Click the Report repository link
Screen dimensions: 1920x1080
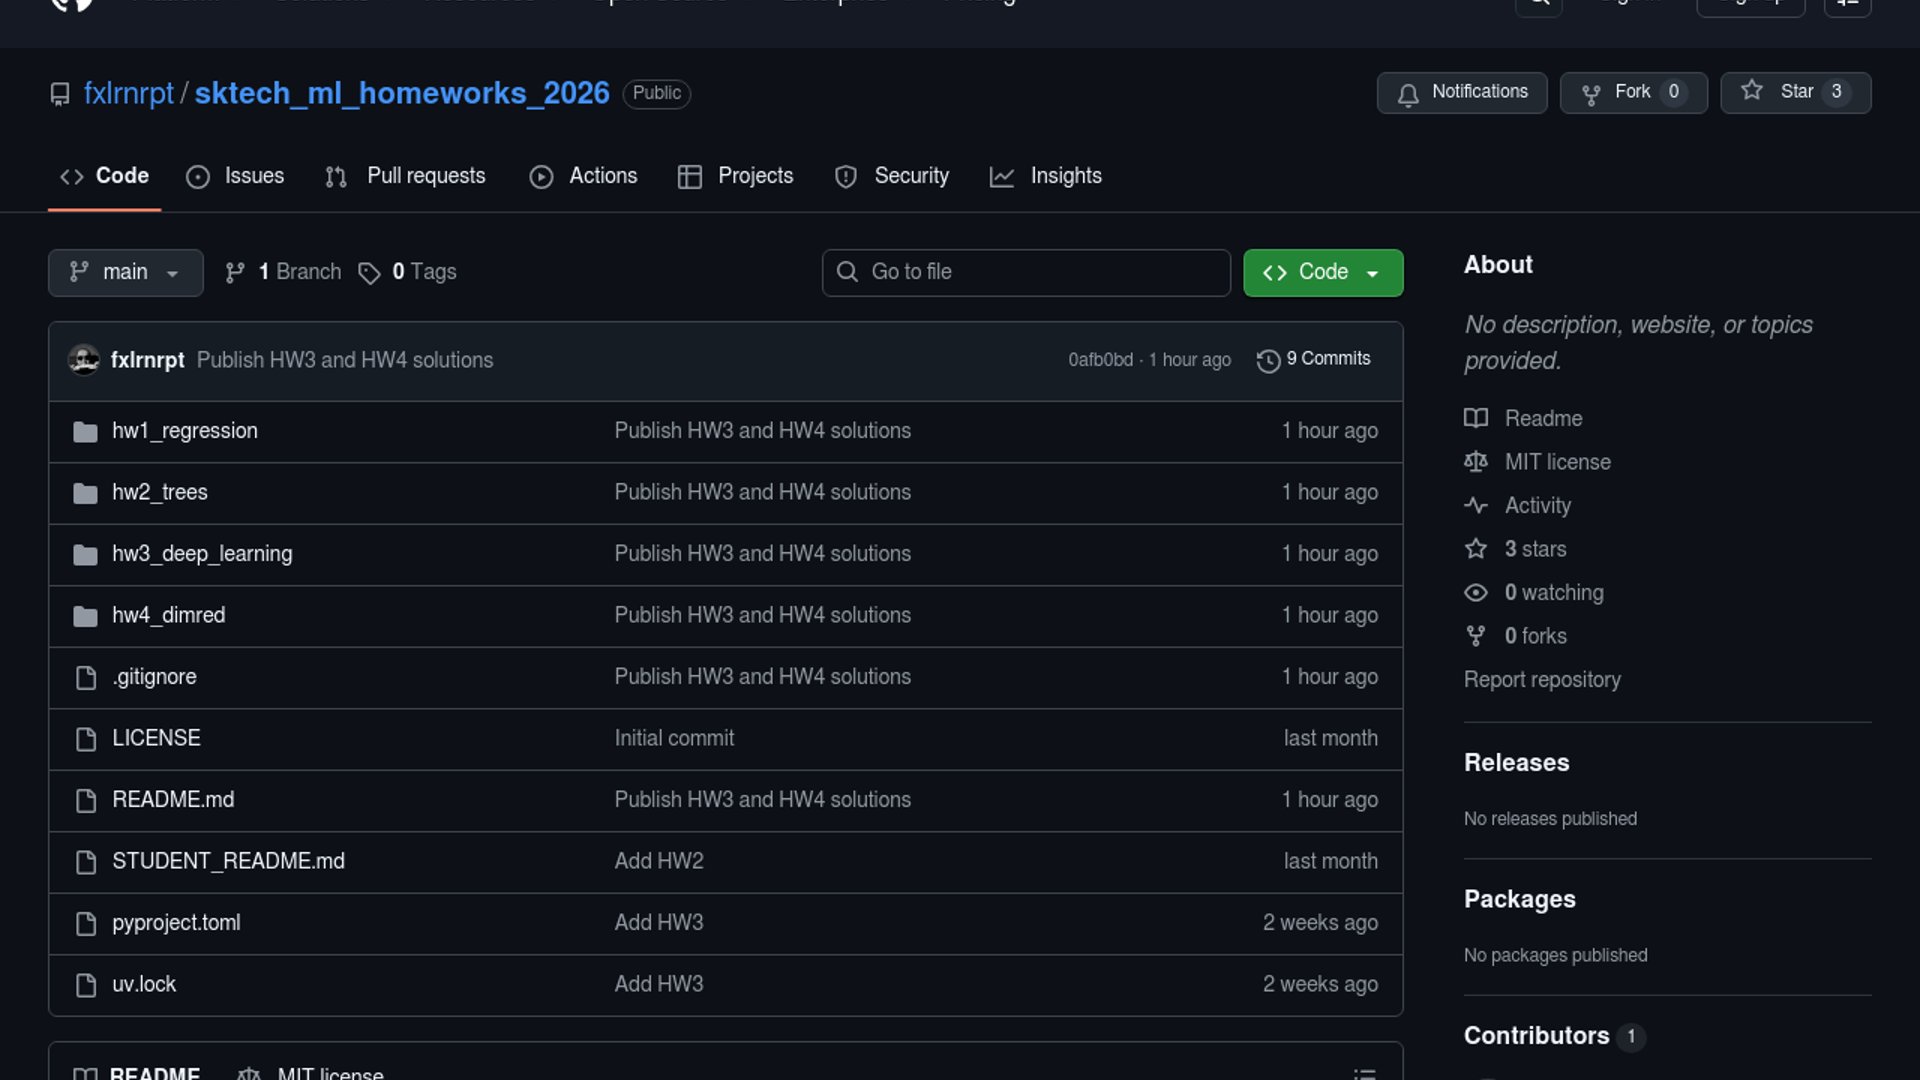click(x=1542, y=679)
